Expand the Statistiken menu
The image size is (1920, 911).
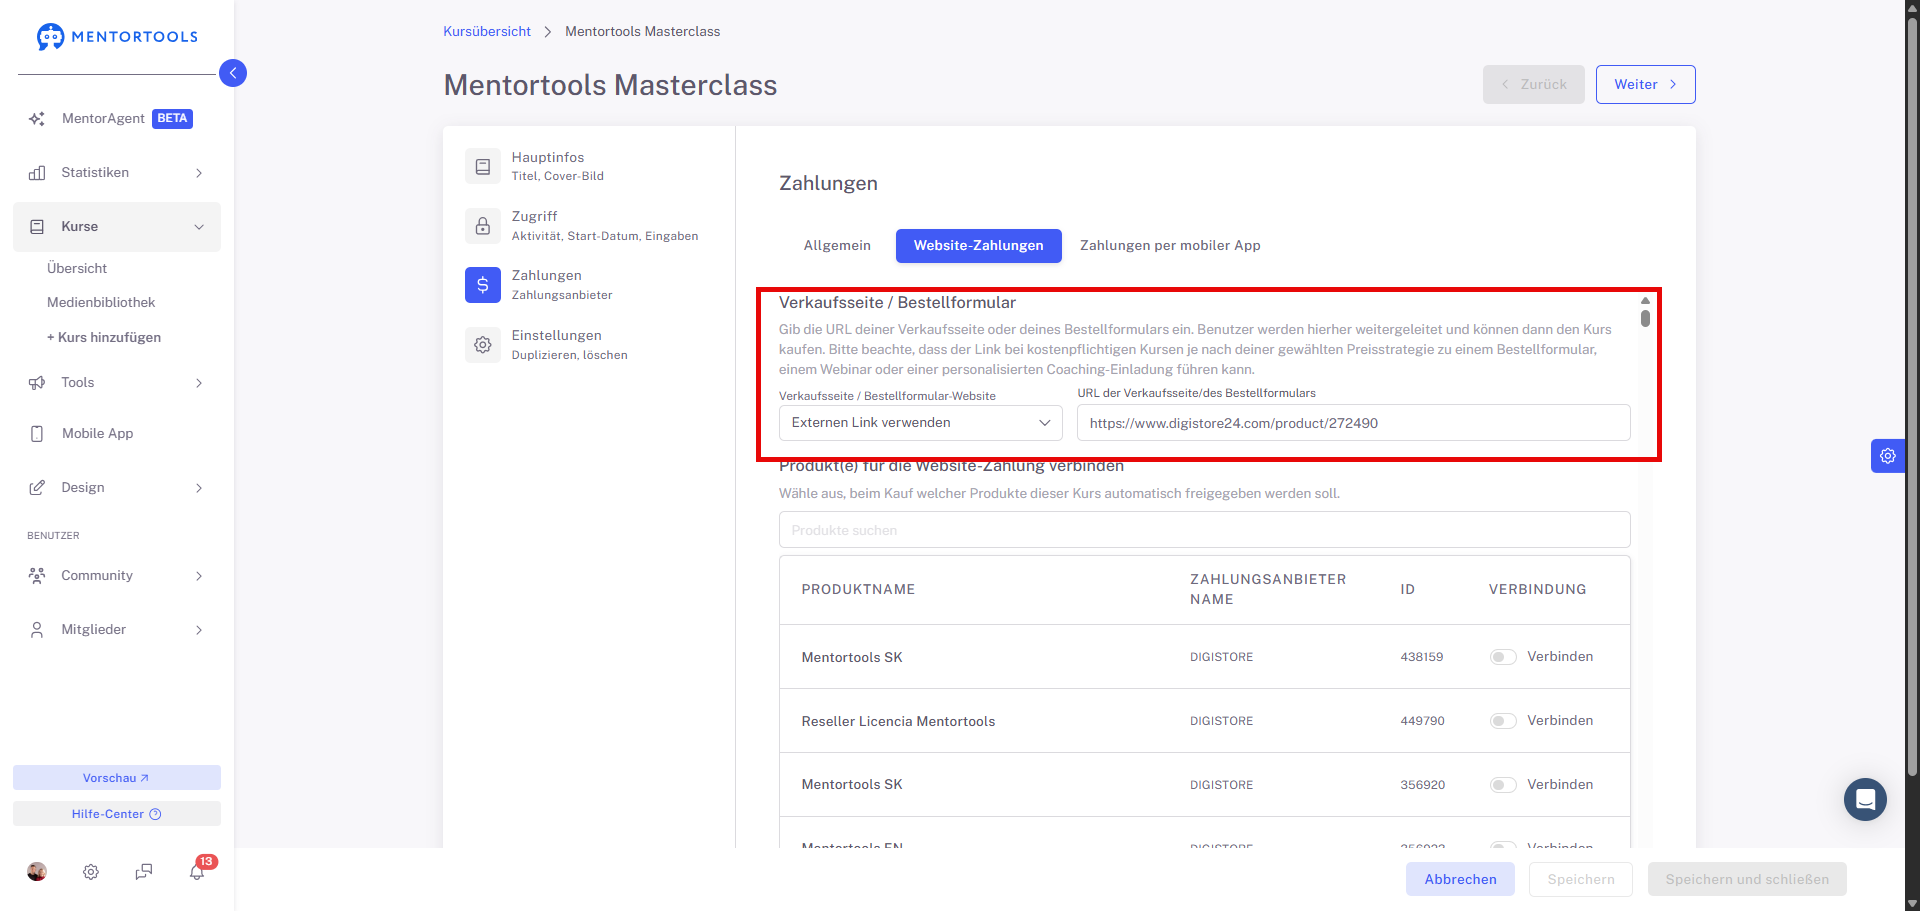[199, 173]
